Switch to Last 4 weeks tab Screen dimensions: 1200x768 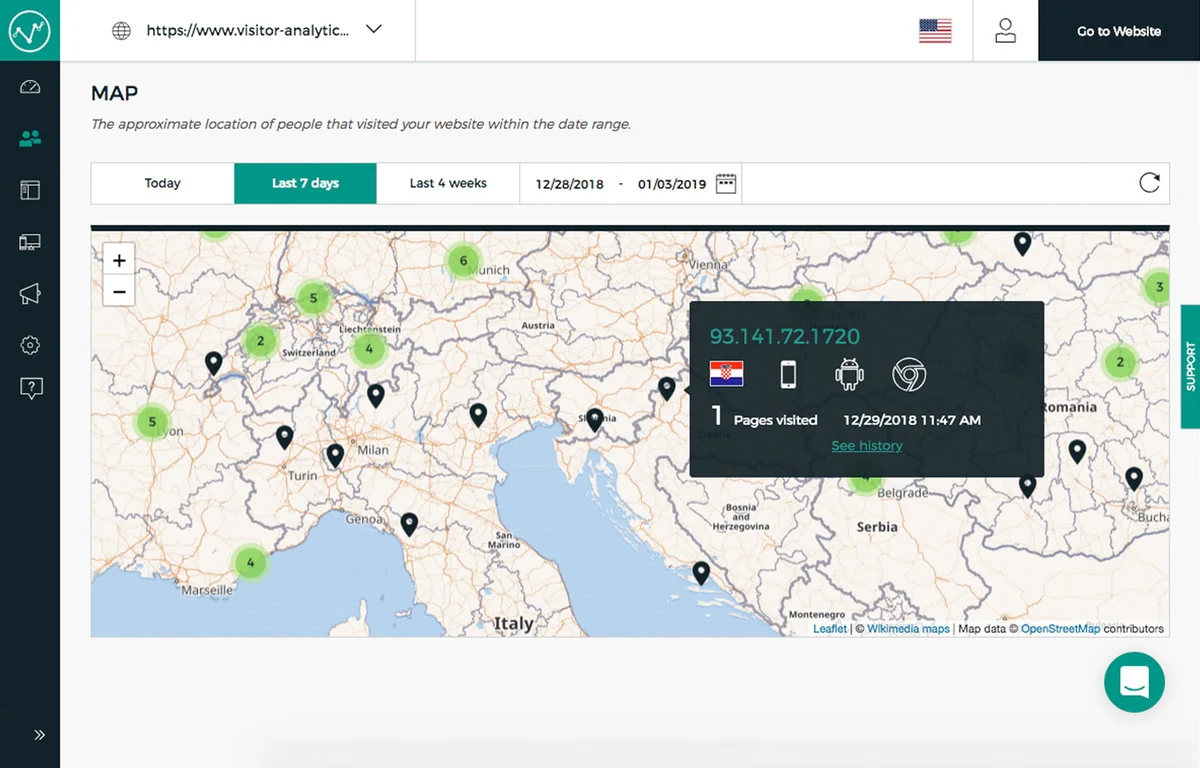pyautogui.click(x=448, y=184)
